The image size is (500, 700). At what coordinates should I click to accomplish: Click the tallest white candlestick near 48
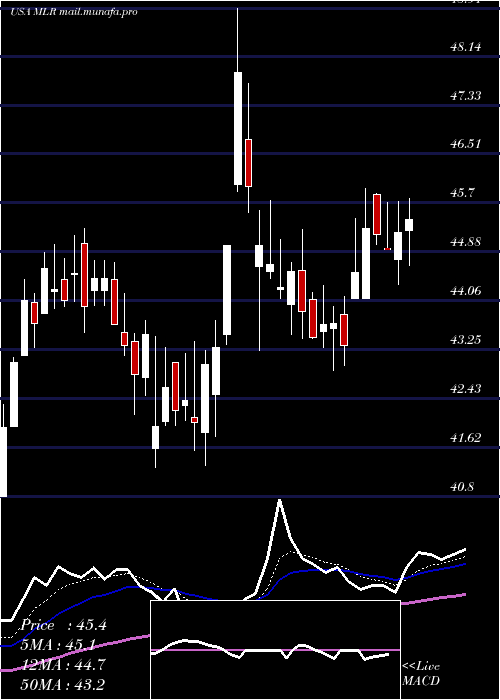[238, 128]
